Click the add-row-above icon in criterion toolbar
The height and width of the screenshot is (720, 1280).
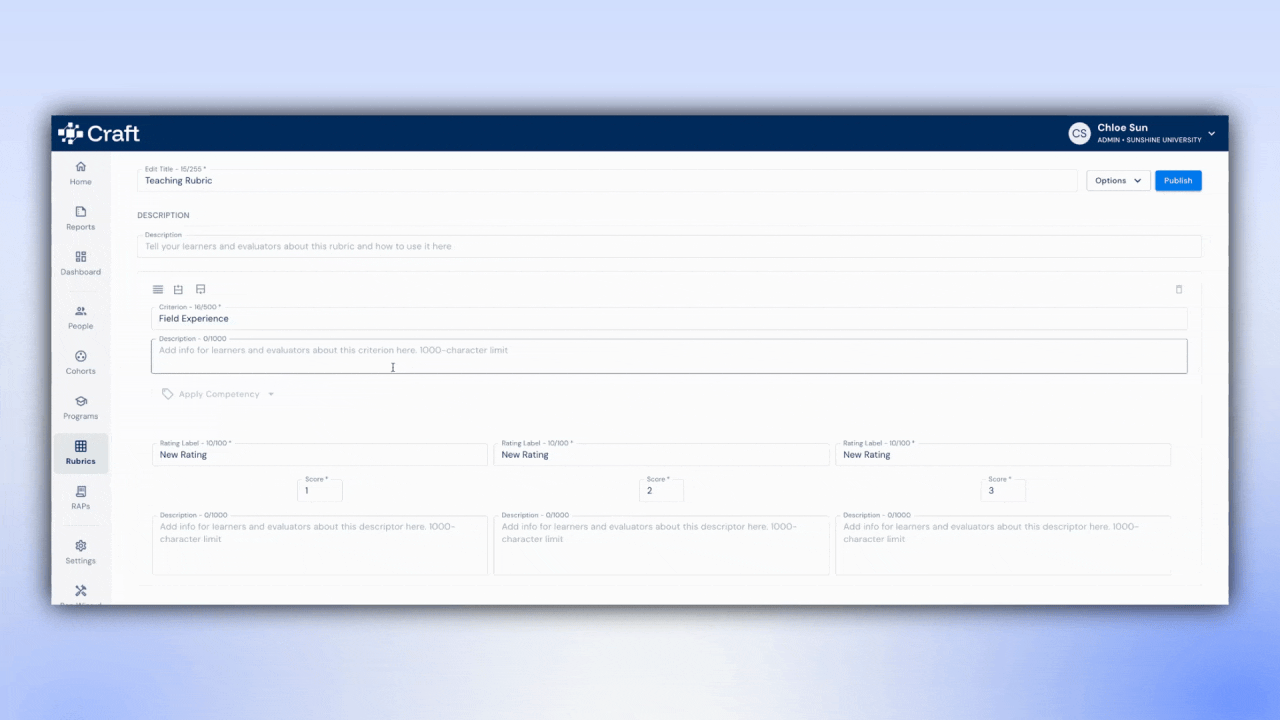179,289
